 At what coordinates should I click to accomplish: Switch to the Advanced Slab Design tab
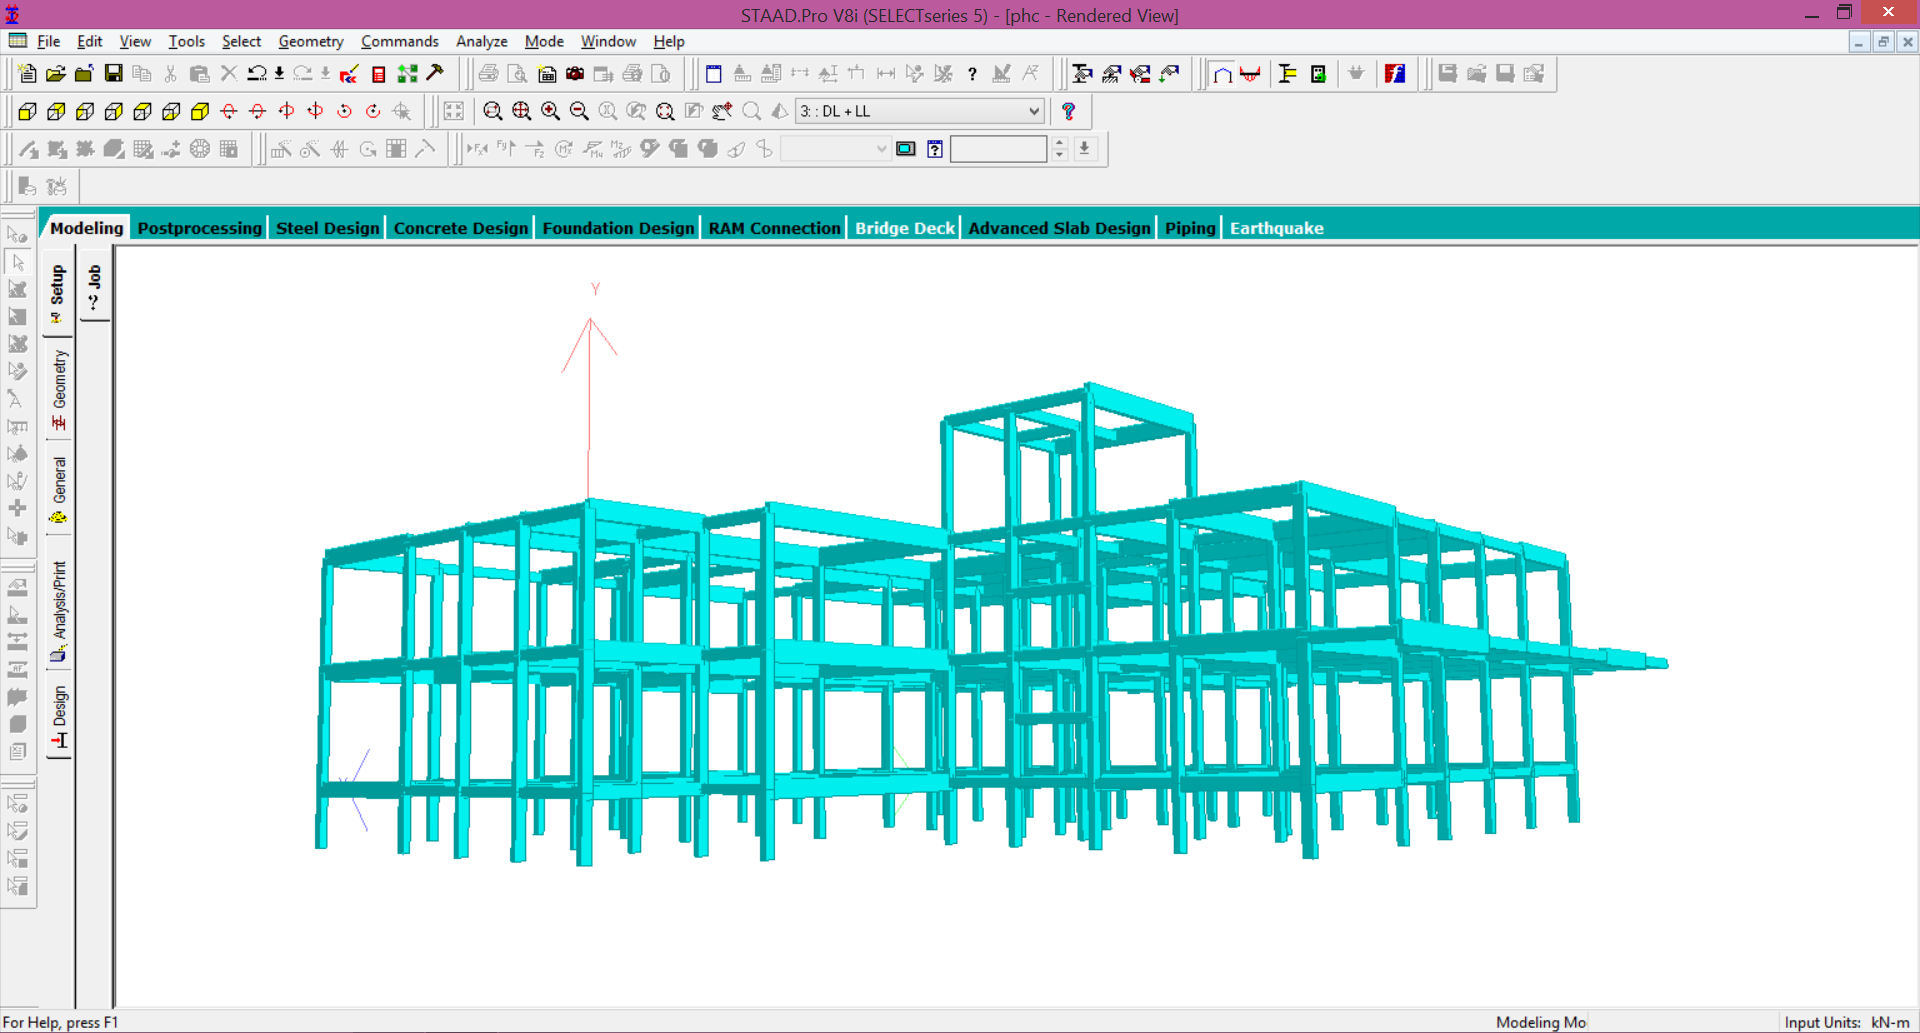point(1060,228)
